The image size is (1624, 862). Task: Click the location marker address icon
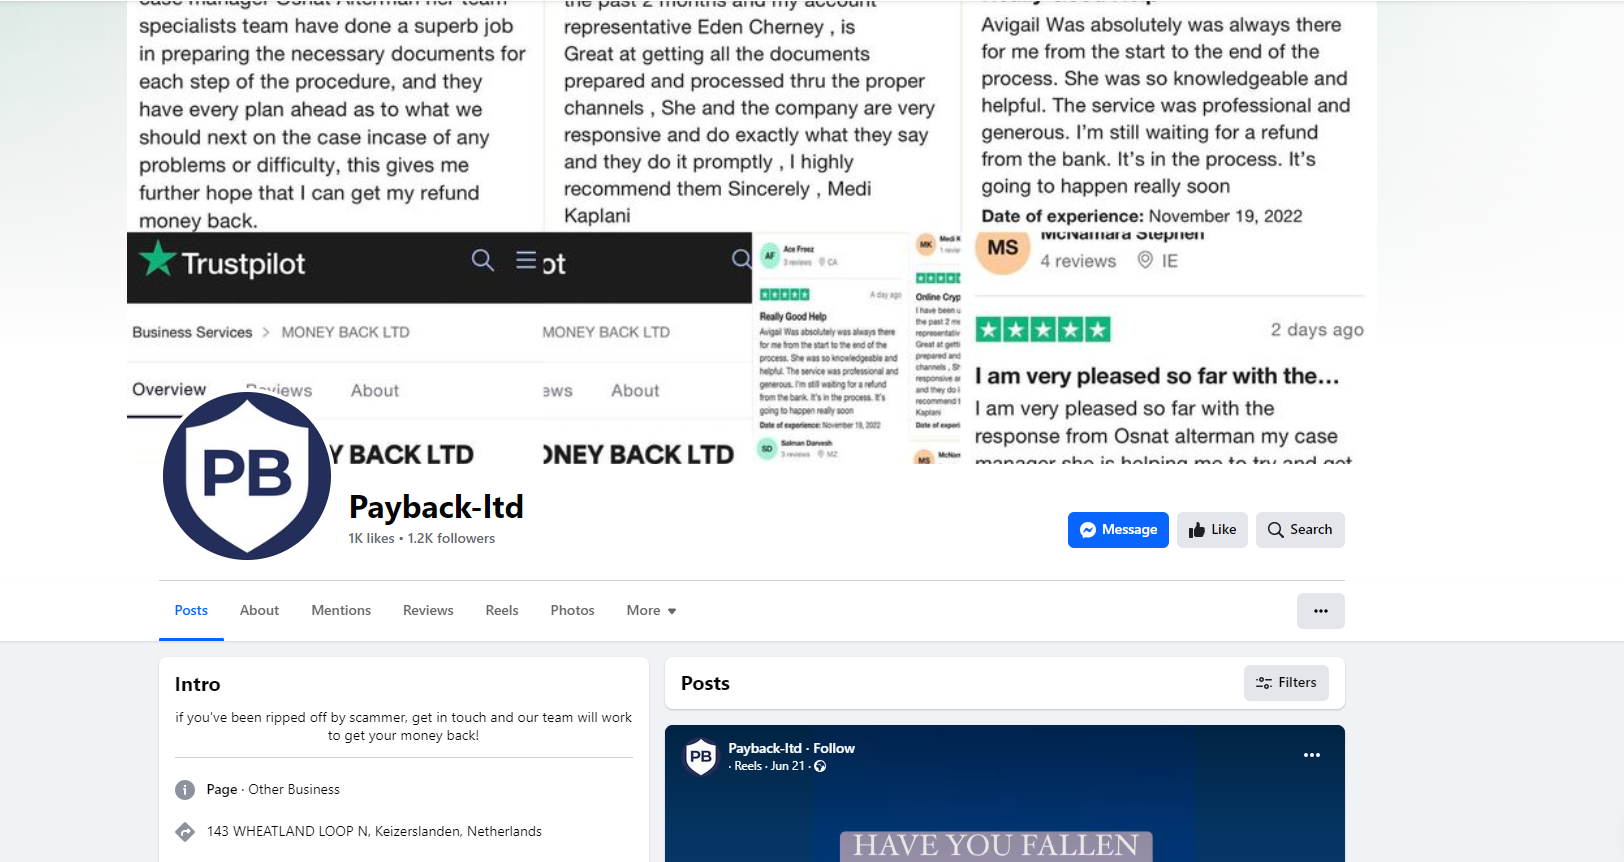[185, 832]
